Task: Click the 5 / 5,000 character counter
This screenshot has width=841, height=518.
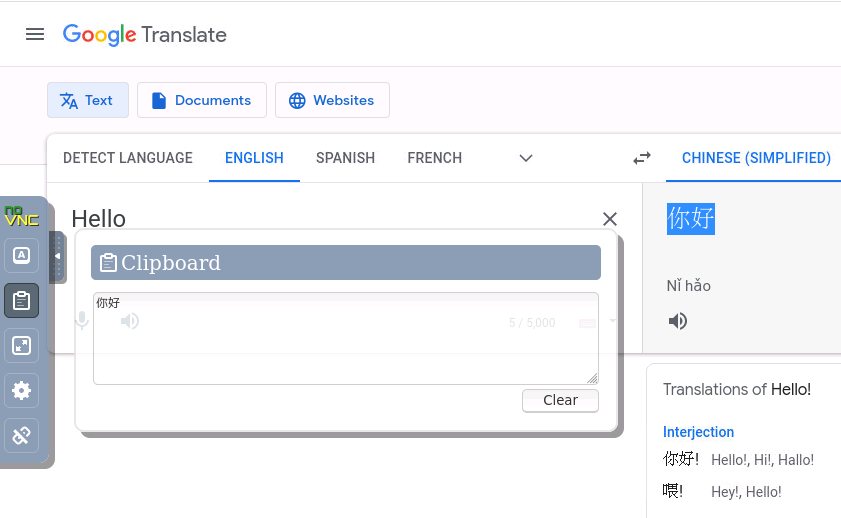Action: click(x=532, y=323)
